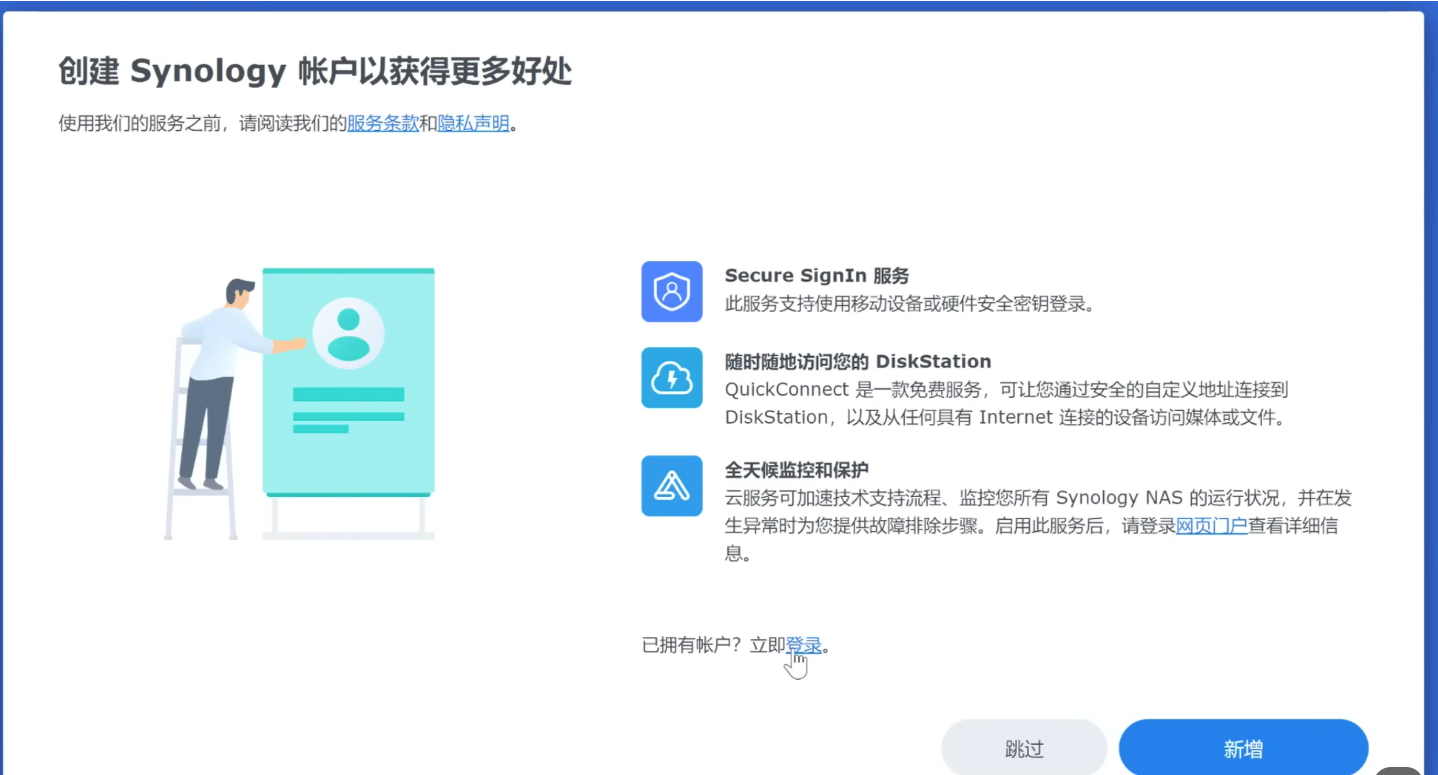Open the 服务条款 terms of service link
1438x775 pixels.
[383, 124]
